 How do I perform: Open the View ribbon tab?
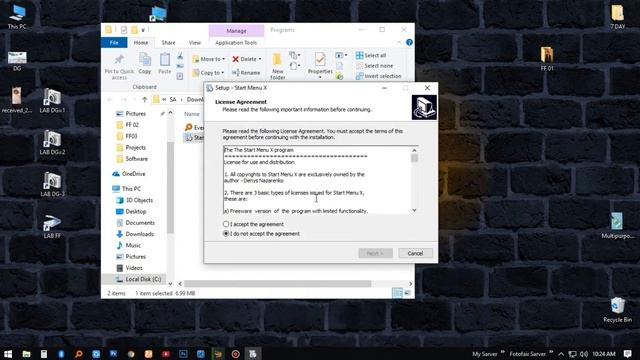pos(195,42)
